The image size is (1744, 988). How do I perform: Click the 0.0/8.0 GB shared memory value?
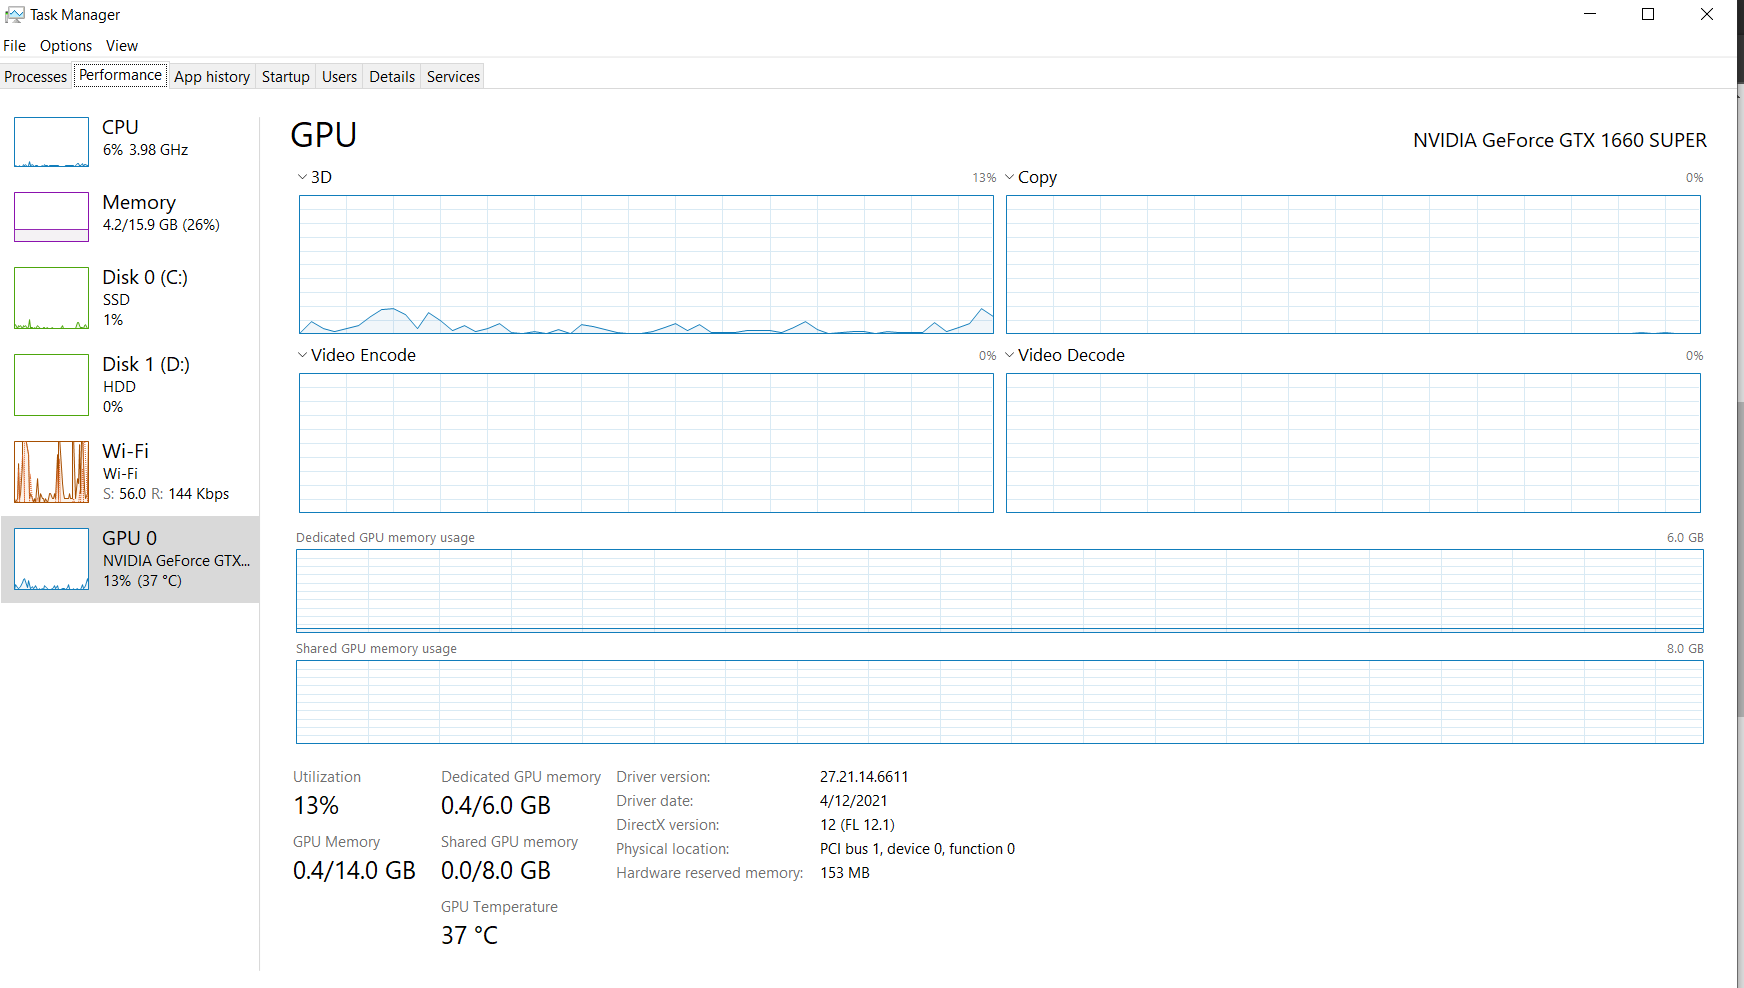click(496, 871)
